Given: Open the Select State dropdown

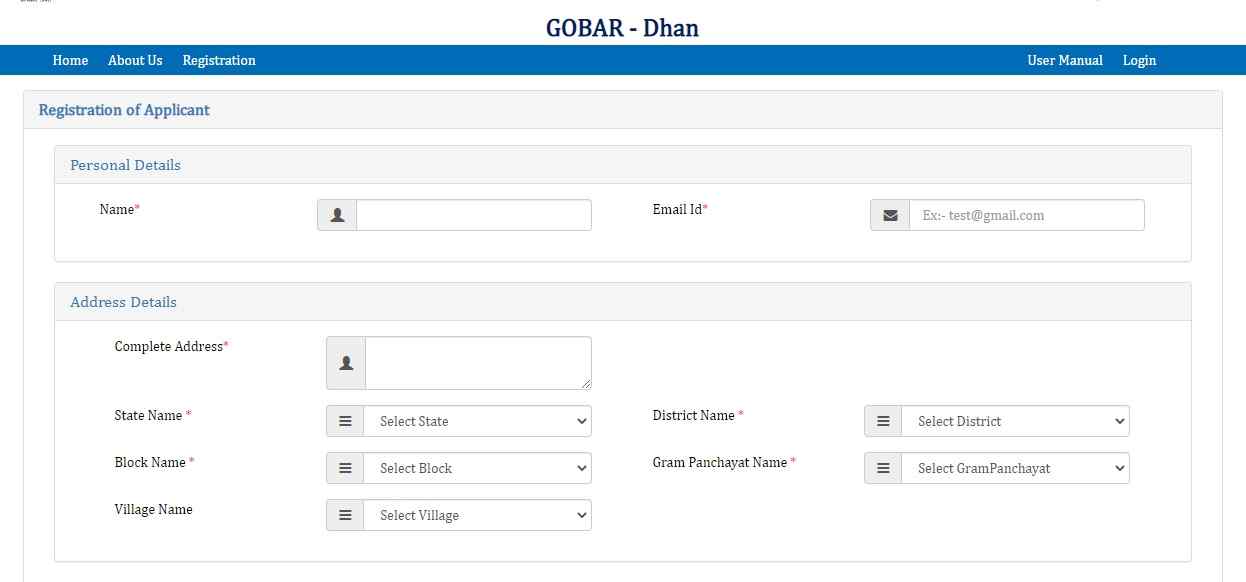Looking at the screenshot, I should point(477,420).
